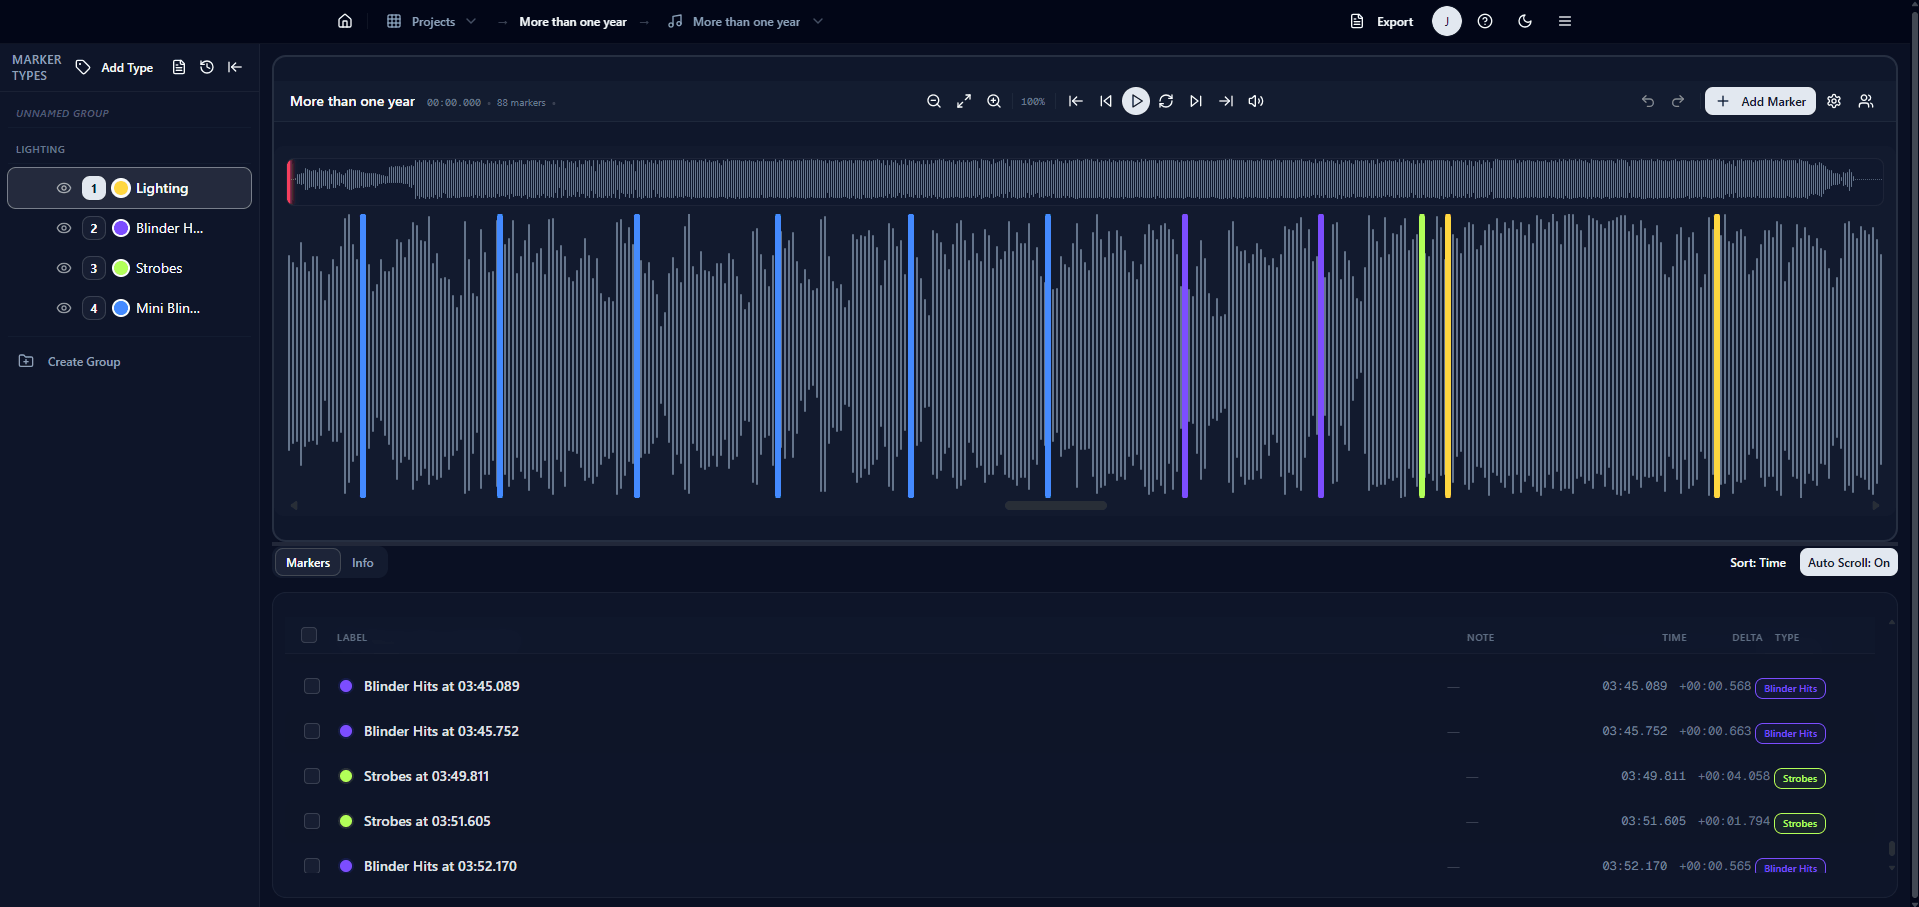Image resolution: width=1919 pixels, height=907 pixels.
Task: Click the fit-to-view expand arrows icon
Action: pyautogui.click(x=964, y=101)
